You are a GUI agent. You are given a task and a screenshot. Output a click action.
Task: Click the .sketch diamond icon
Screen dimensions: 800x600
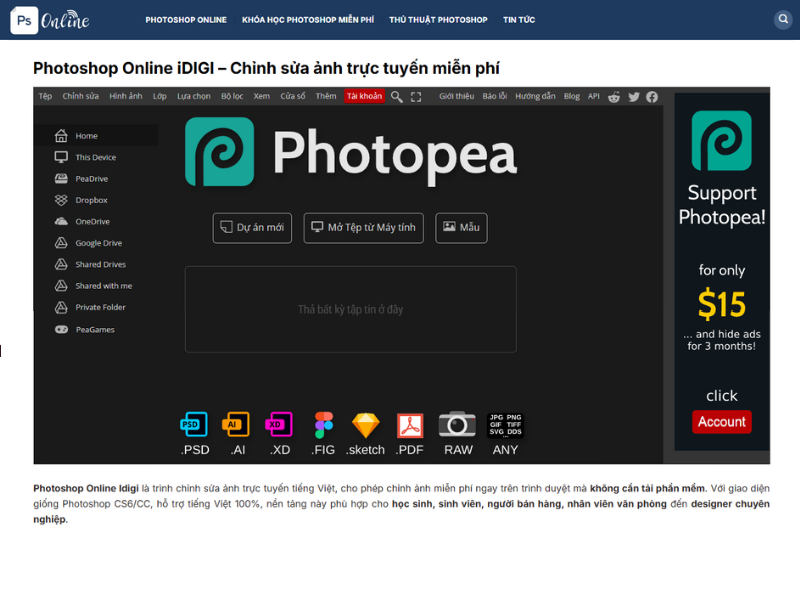click(x=366, y=425)
